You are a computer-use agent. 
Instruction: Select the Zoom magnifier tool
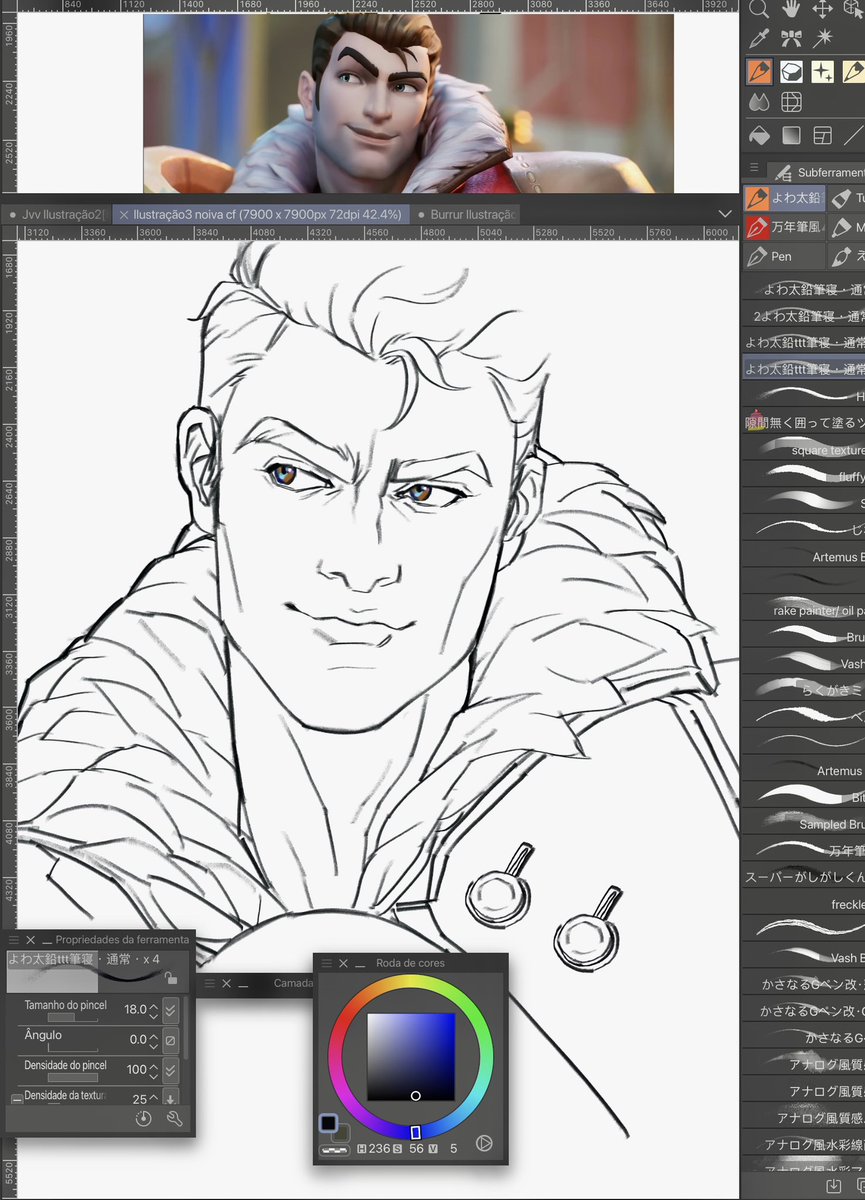tap(759, 9)
